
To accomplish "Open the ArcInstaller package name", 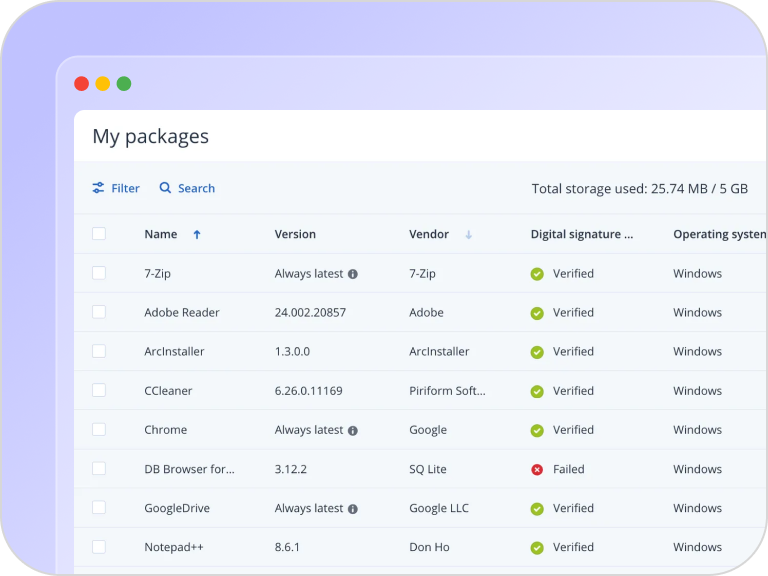I will click(174, 352).
